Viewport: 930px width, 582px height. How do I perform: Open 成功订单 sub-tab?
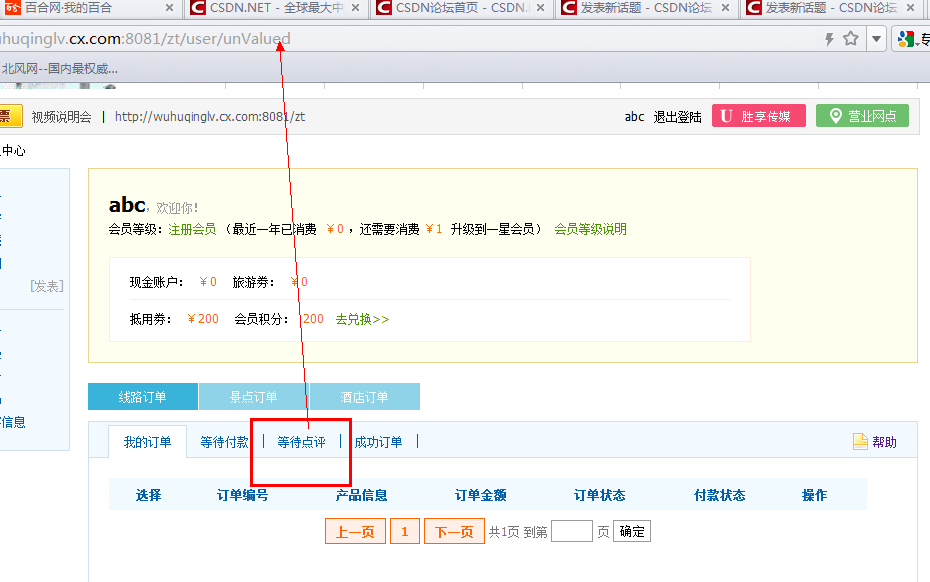click(x=378, y=442)
